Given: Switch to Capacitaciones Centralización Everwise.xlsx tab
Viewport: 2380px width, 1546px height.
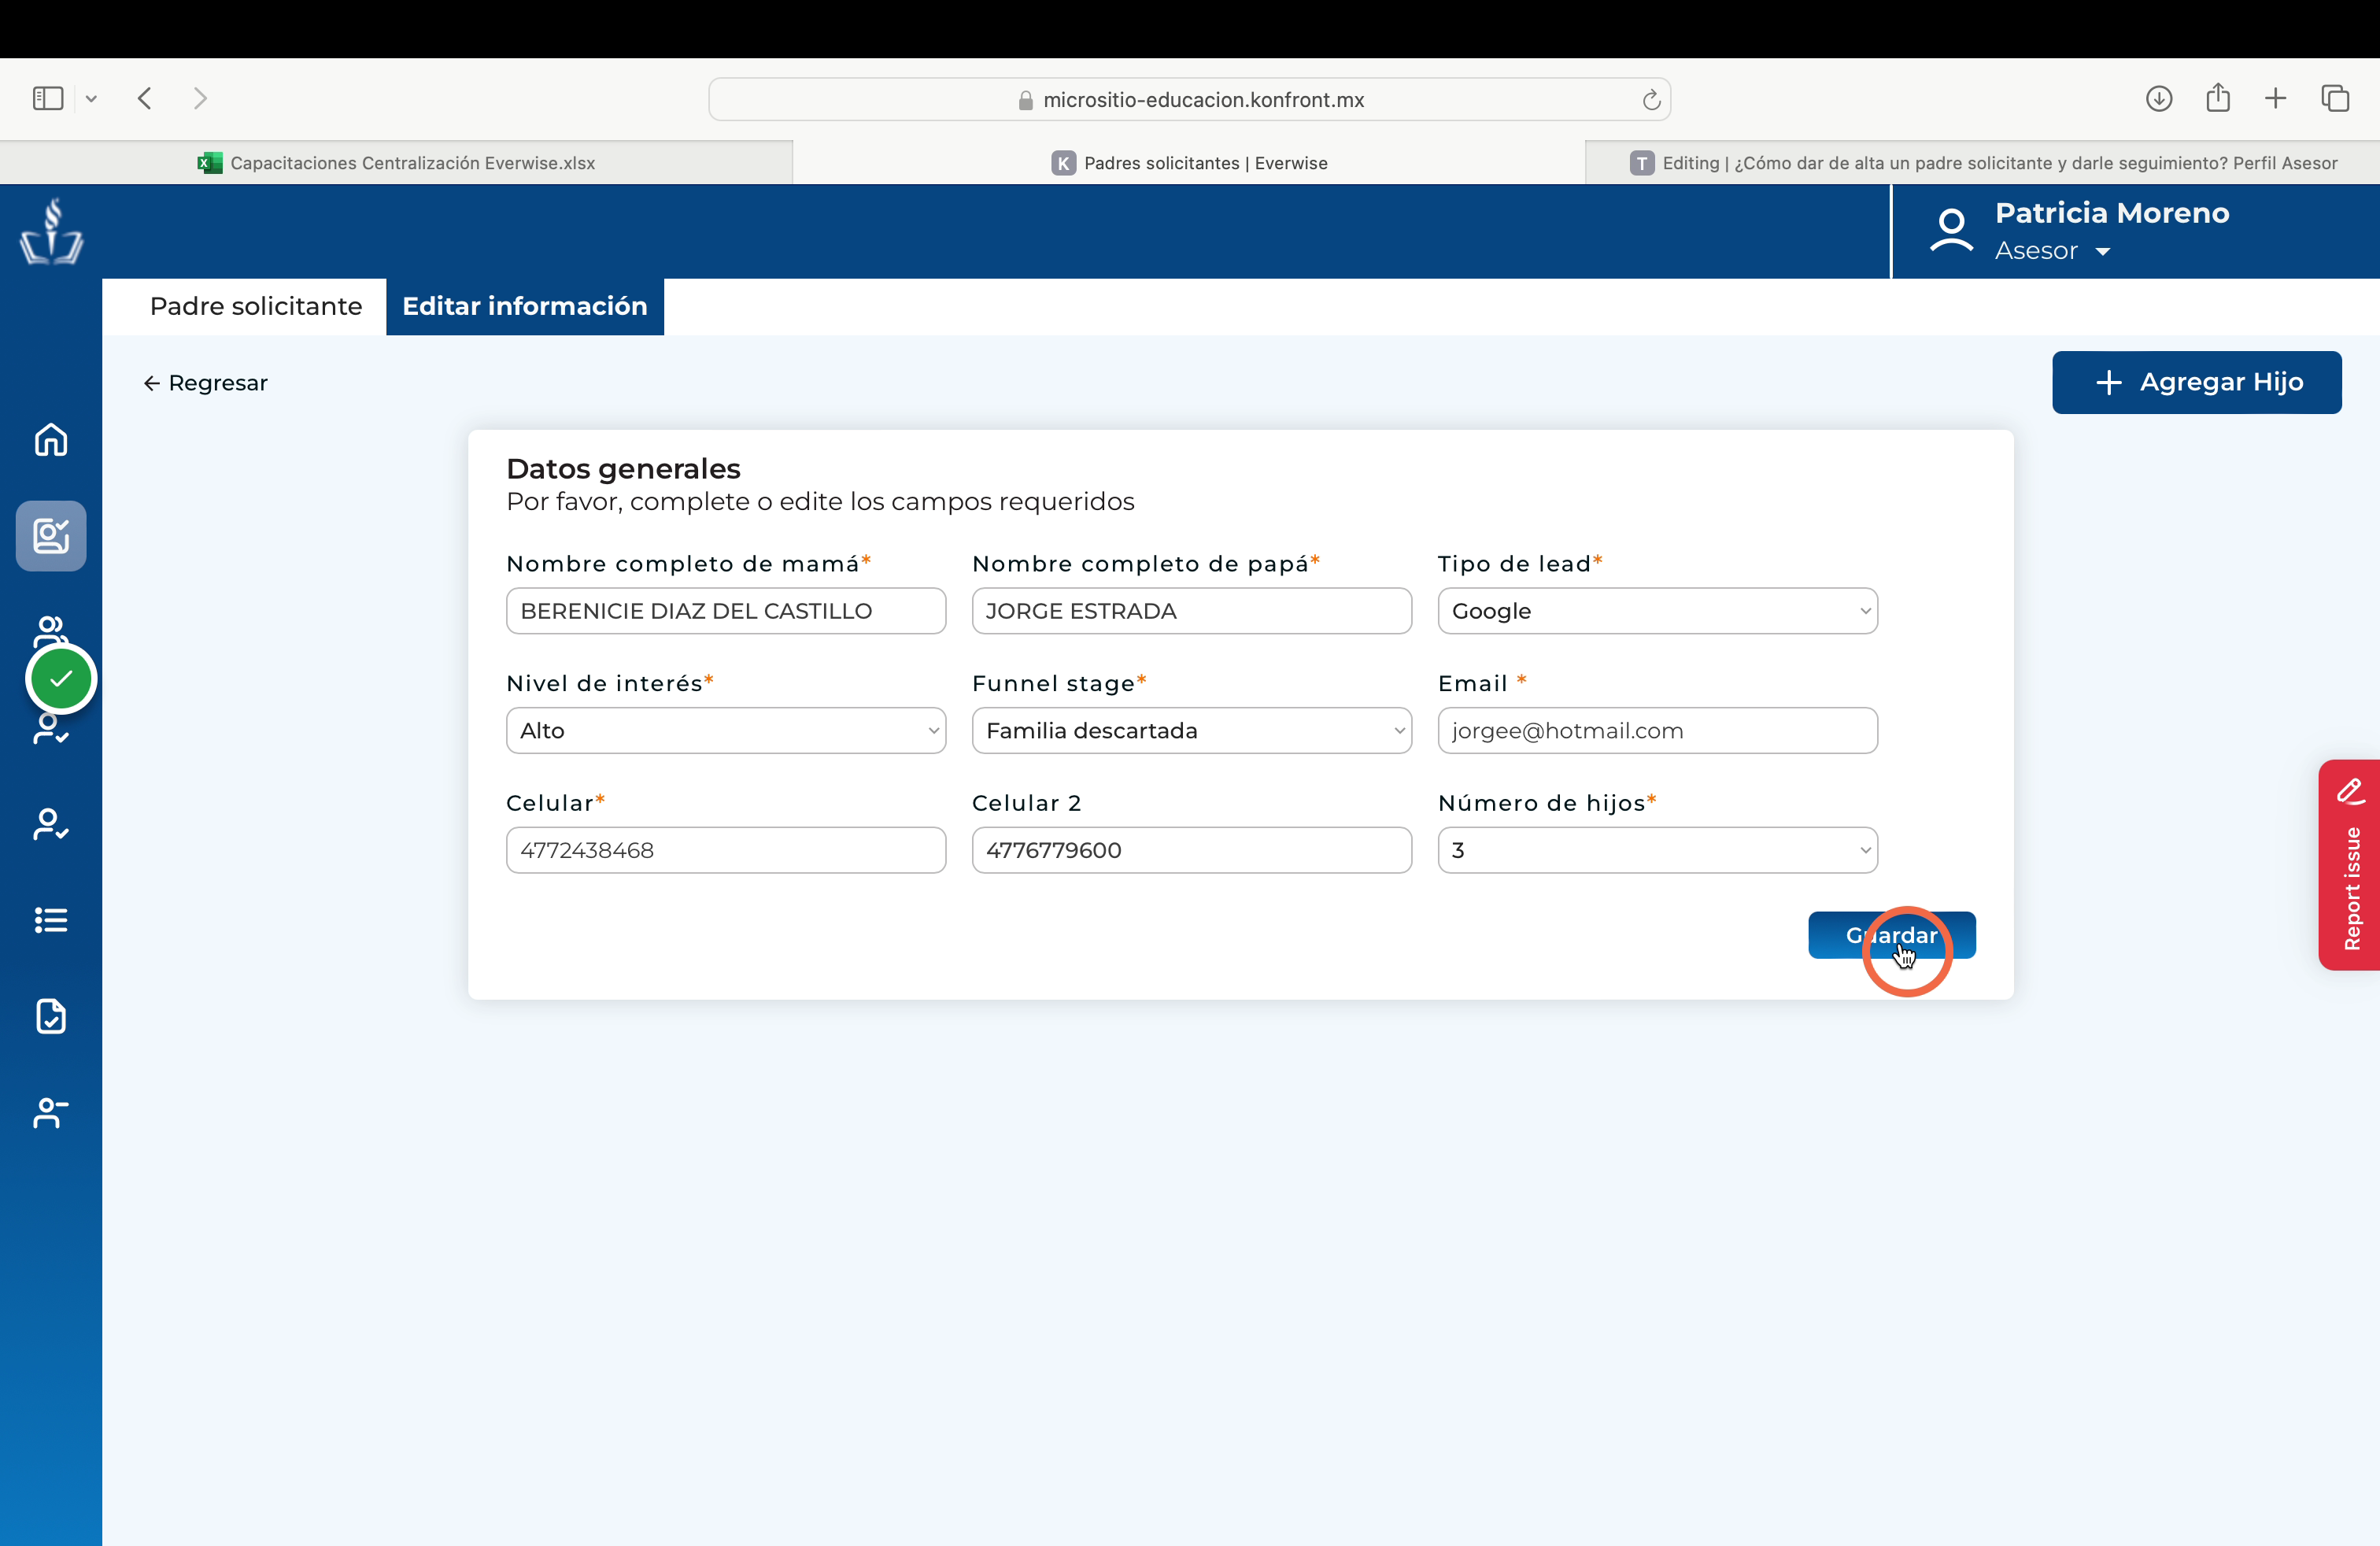Looking at the screenshot, I should (x=396, y=163).
